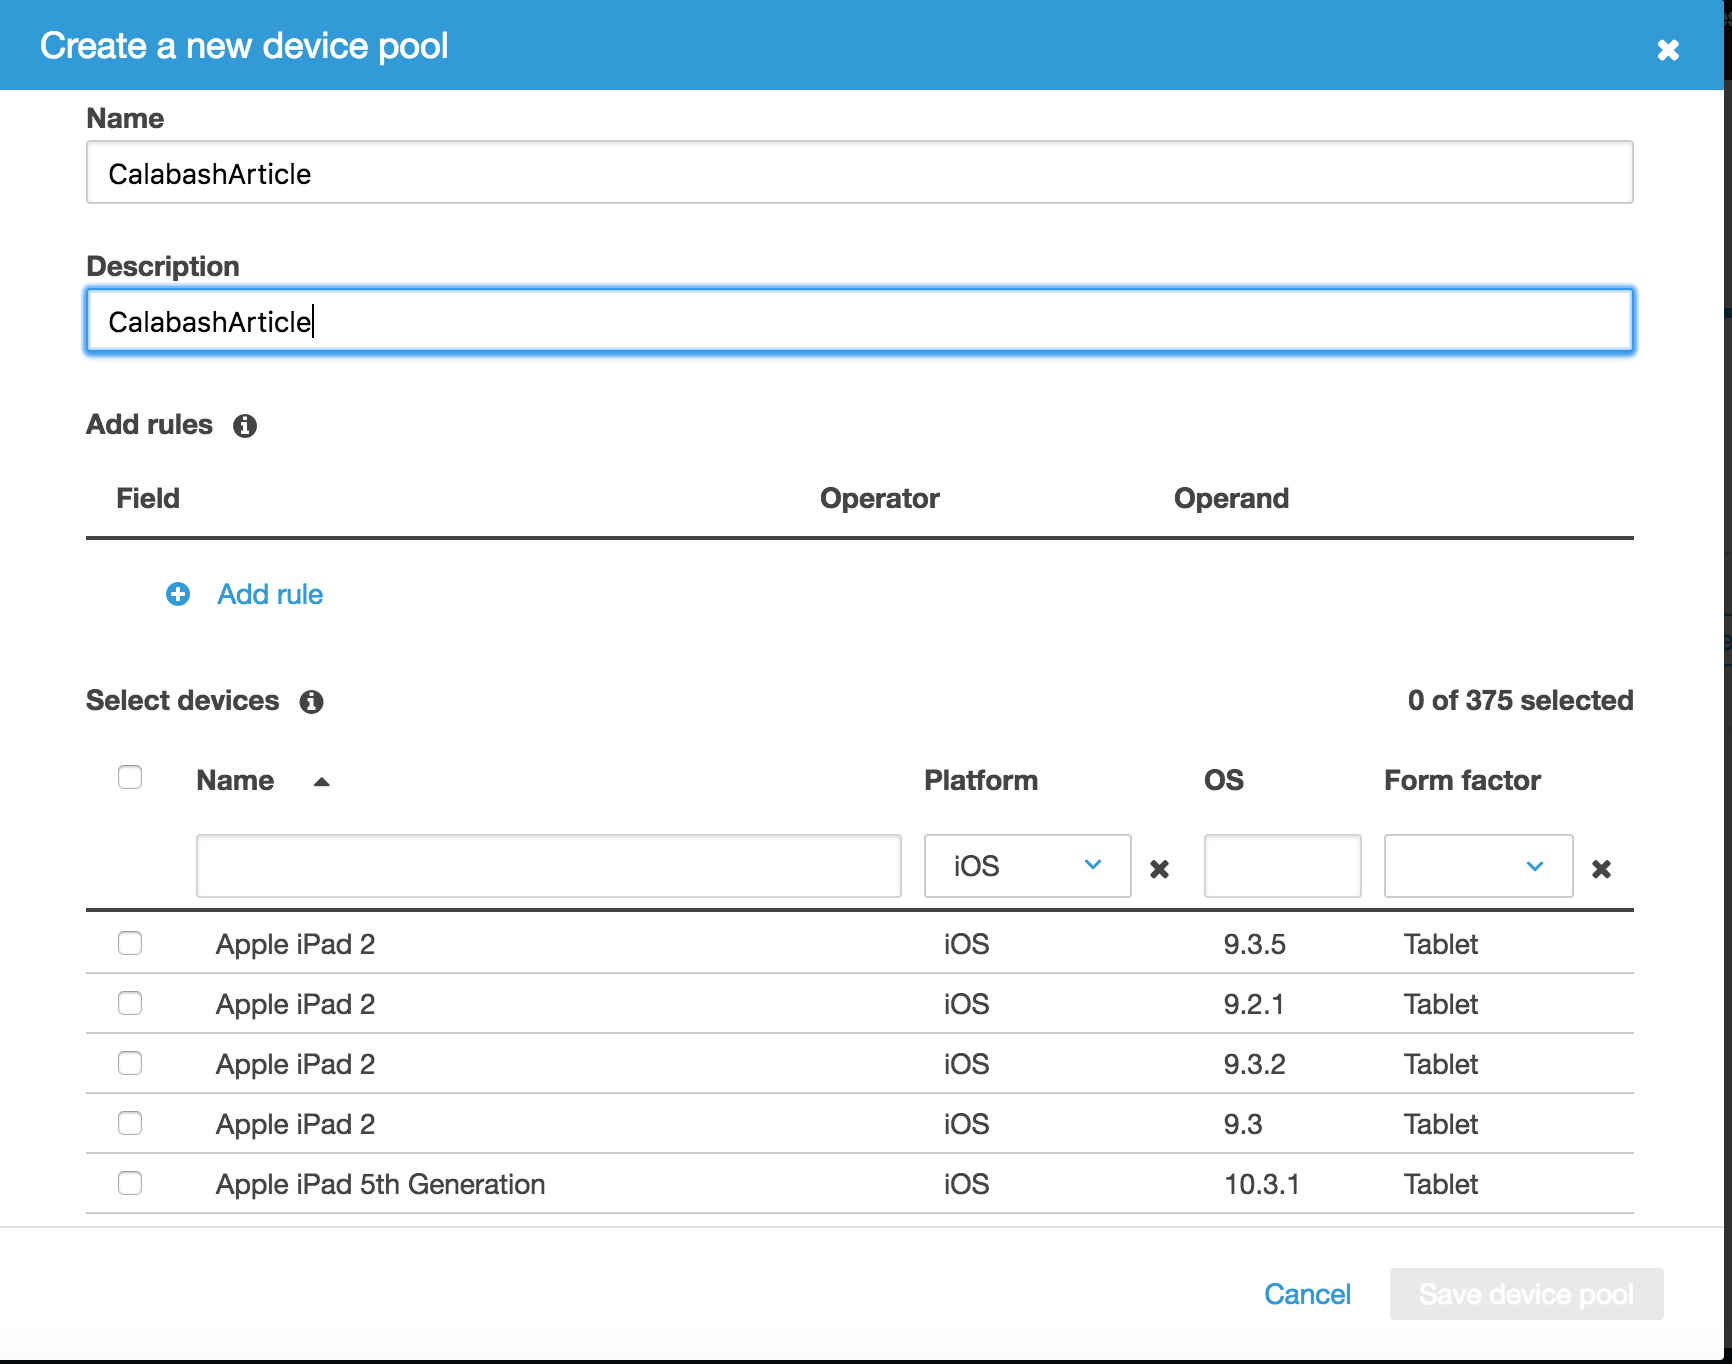Click the Save device pool button
1732x1364 pixels.
pyautogui.click(x=1526, y=1294)
